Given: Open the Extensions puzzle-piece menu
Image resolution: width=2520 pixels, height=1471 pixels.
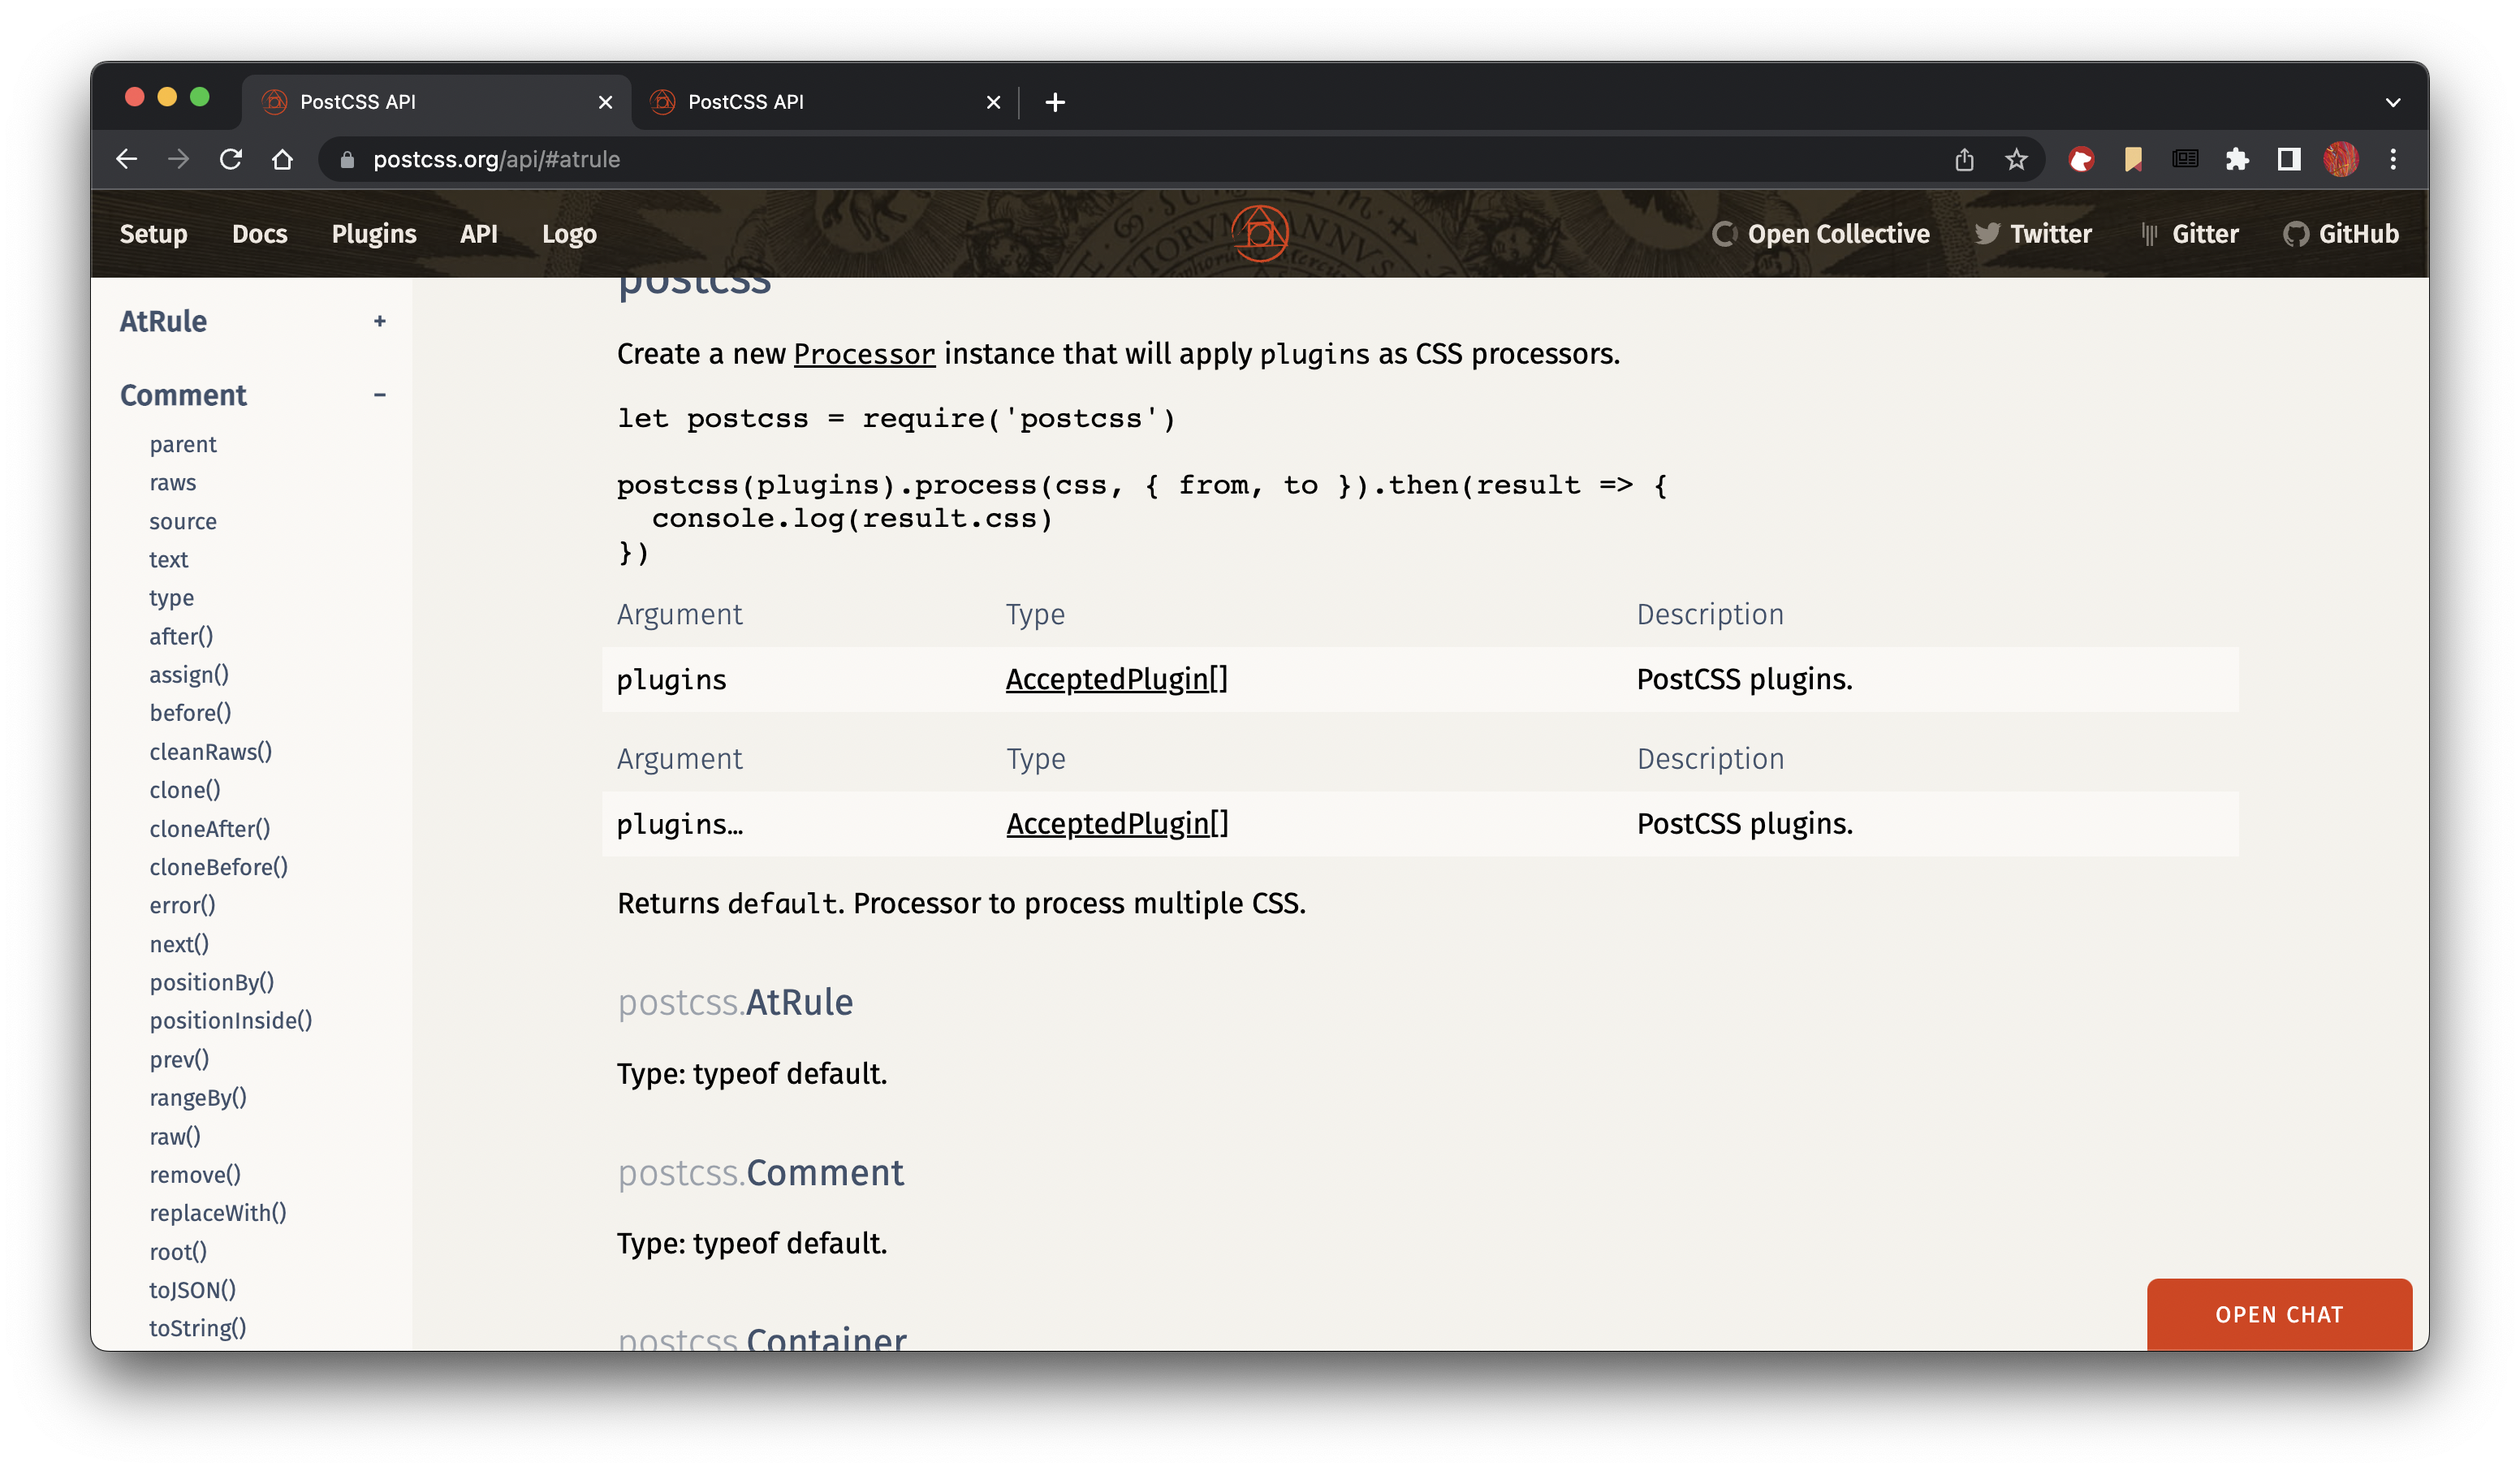Looking at the screenshot, I should pos(2237,159).
